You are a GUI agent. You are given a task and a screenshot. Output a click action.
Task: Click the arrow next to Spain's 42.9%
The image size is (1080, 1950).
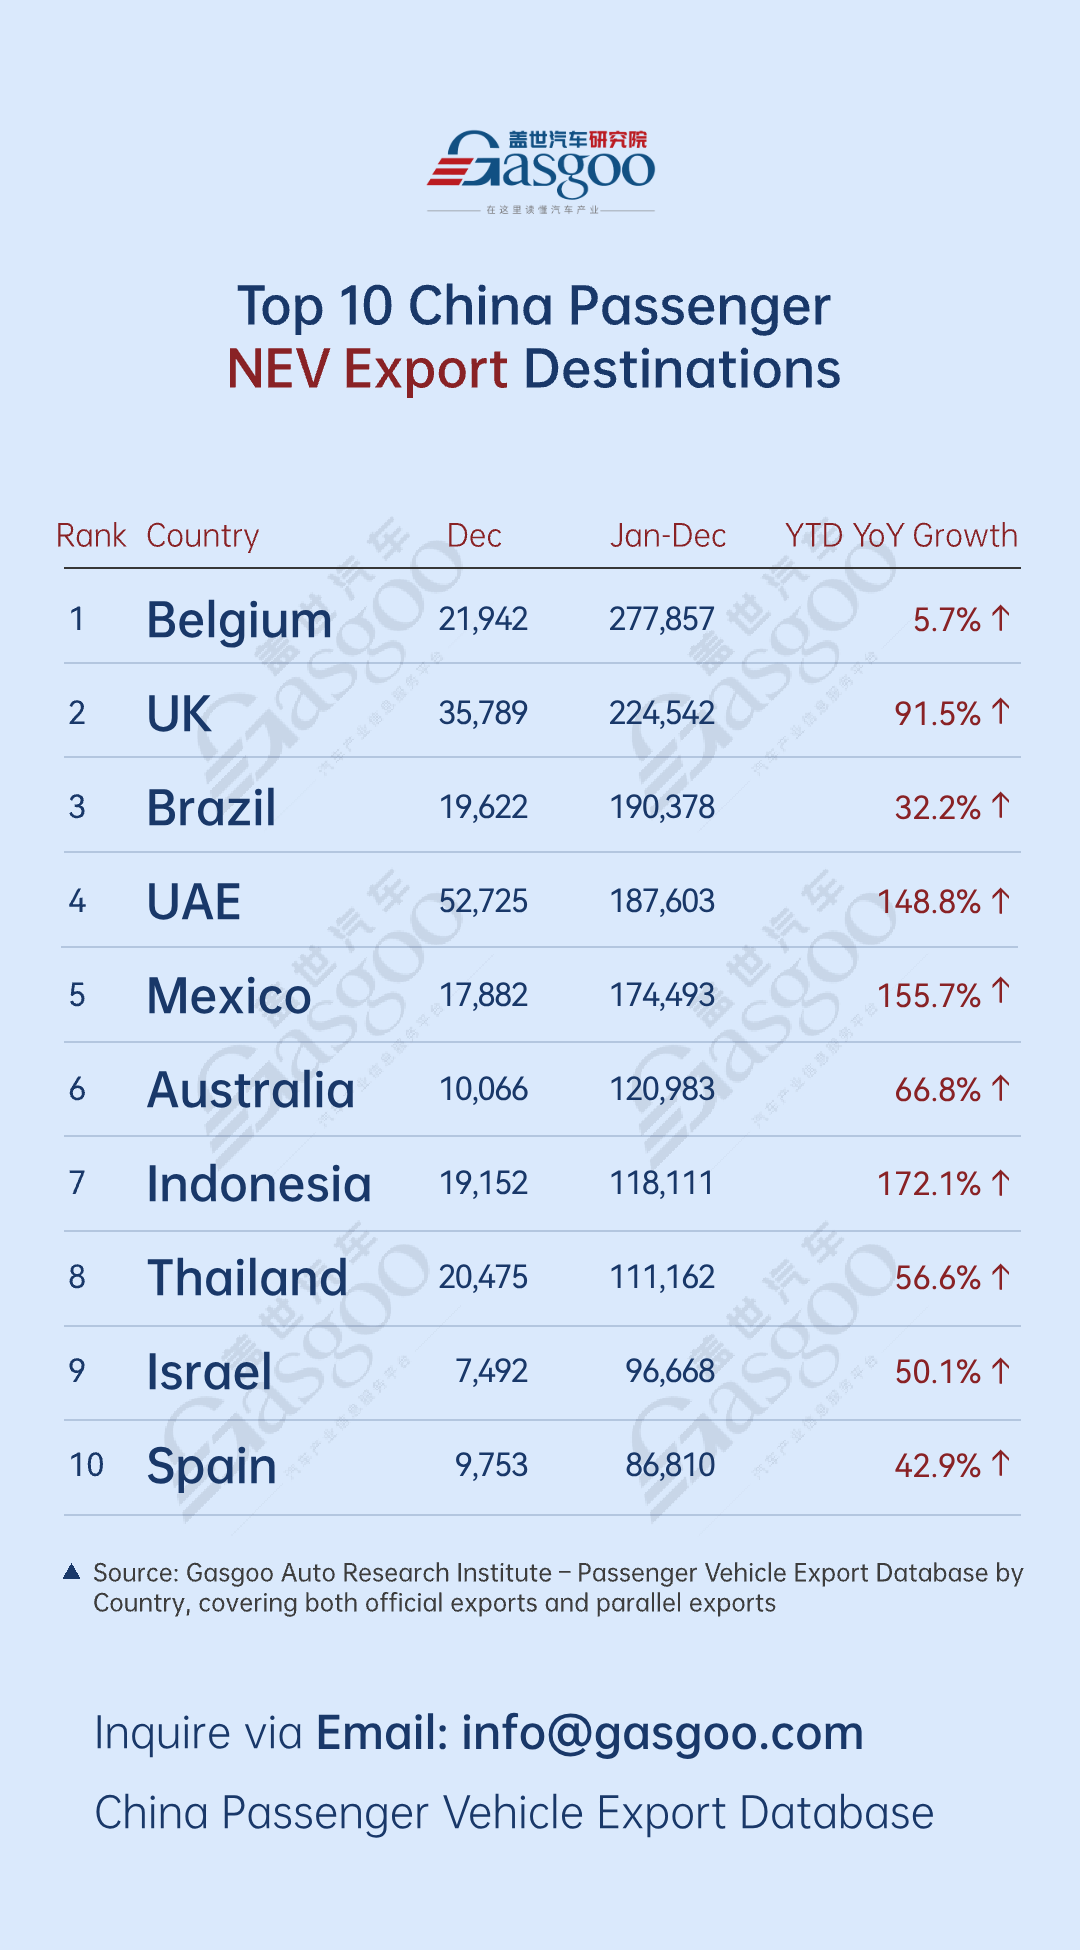coord(1001,1464)
